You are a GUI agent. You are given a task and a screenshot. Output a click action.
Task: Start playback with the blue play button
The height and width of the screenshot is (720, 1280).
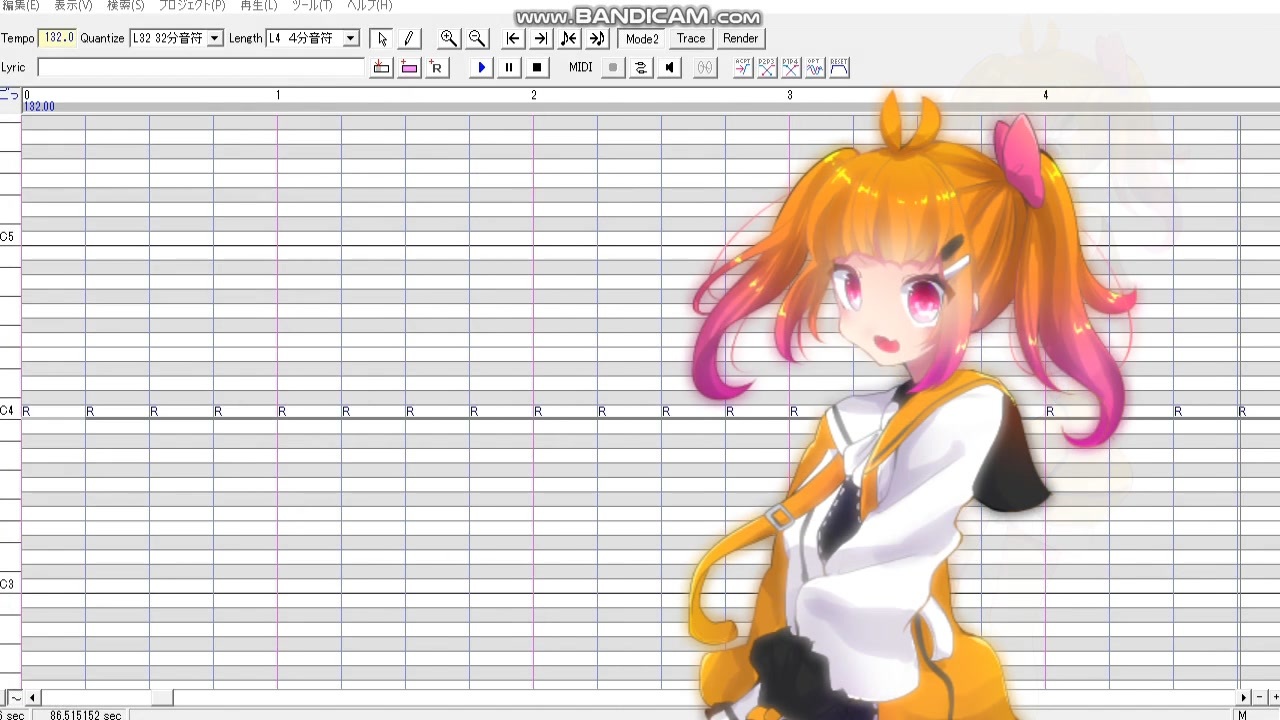tap(481, 68)
